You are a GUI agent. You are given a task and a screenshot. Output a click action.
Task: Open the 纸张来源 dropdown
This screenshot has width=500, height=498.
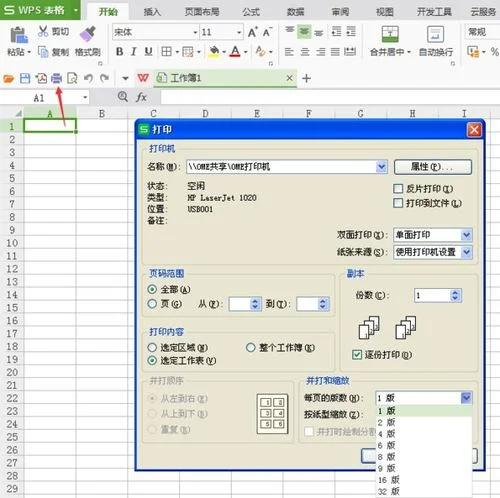(466, 252)
